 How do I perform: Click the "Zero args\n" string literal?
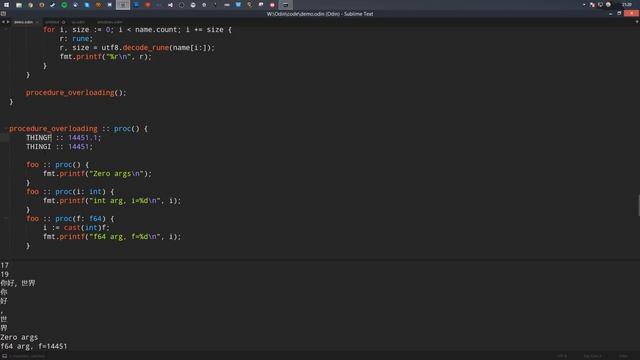tap(116, 173)
